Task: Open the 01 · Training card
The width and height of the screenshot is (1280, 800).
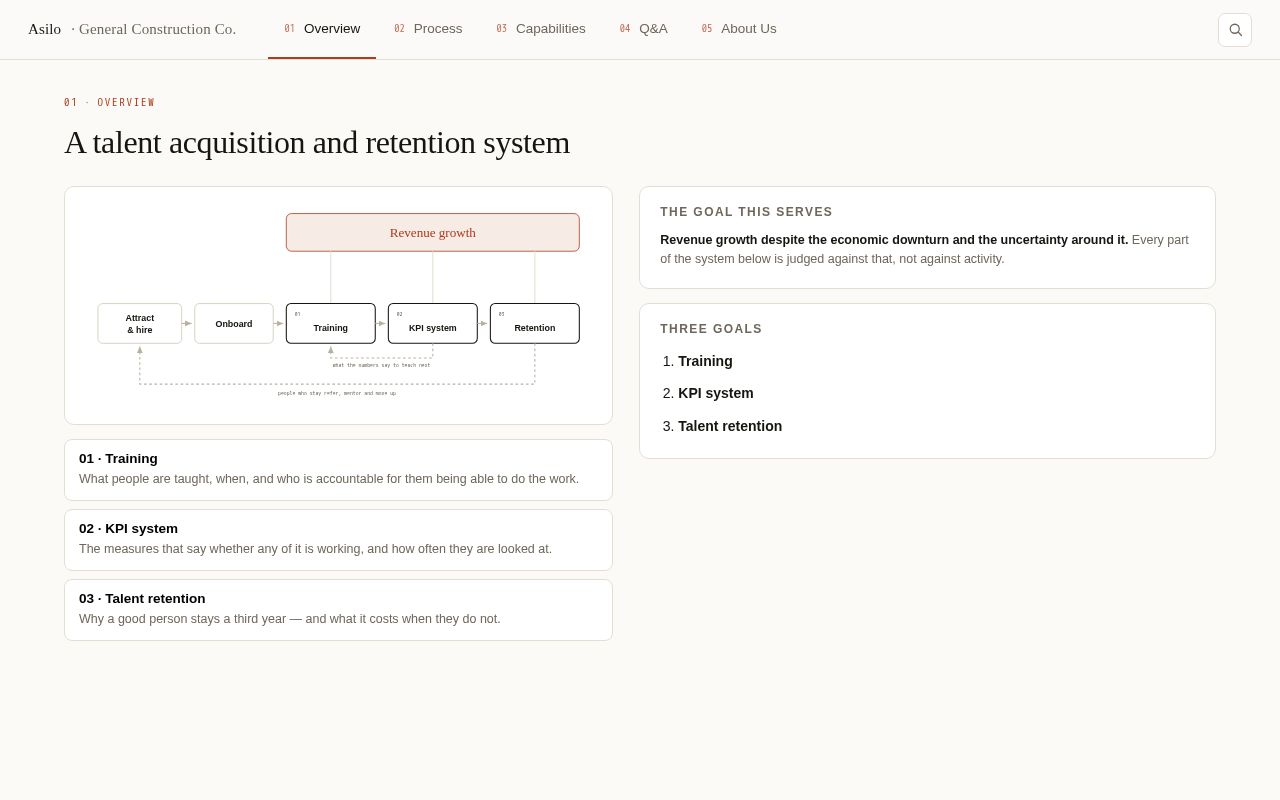Action: (x=339, y=470)
